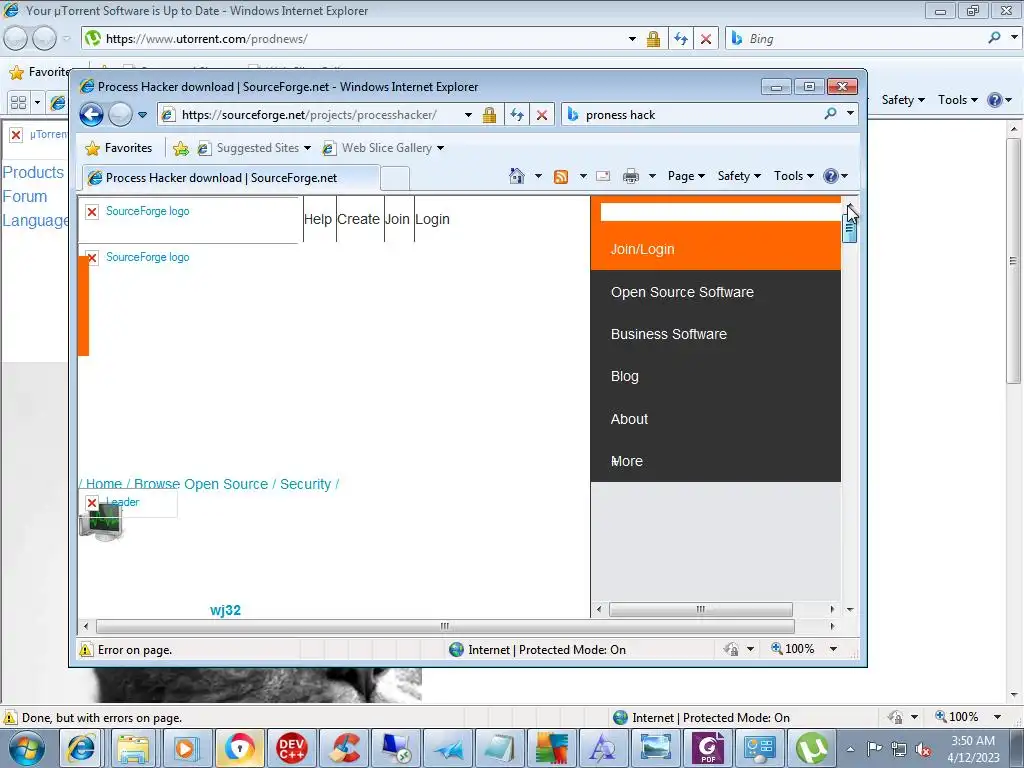
Task: Open CCleaner from the taskbar
Action: click(x=344, y=748)
